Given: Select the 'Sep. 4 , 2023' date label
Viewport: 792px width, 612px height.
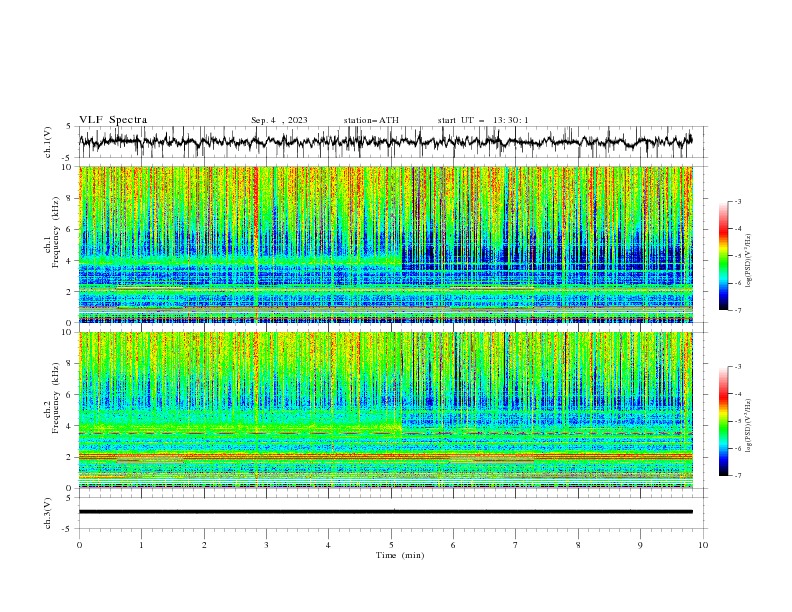Looking at the screenshot, I should [279, 120].
